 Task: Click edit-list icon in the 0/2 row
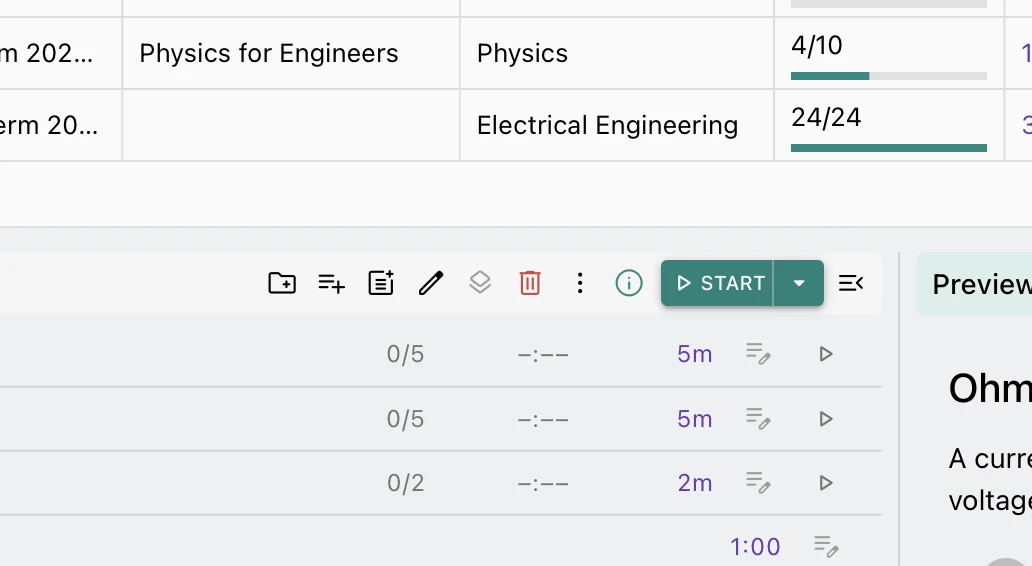[758, 482]
